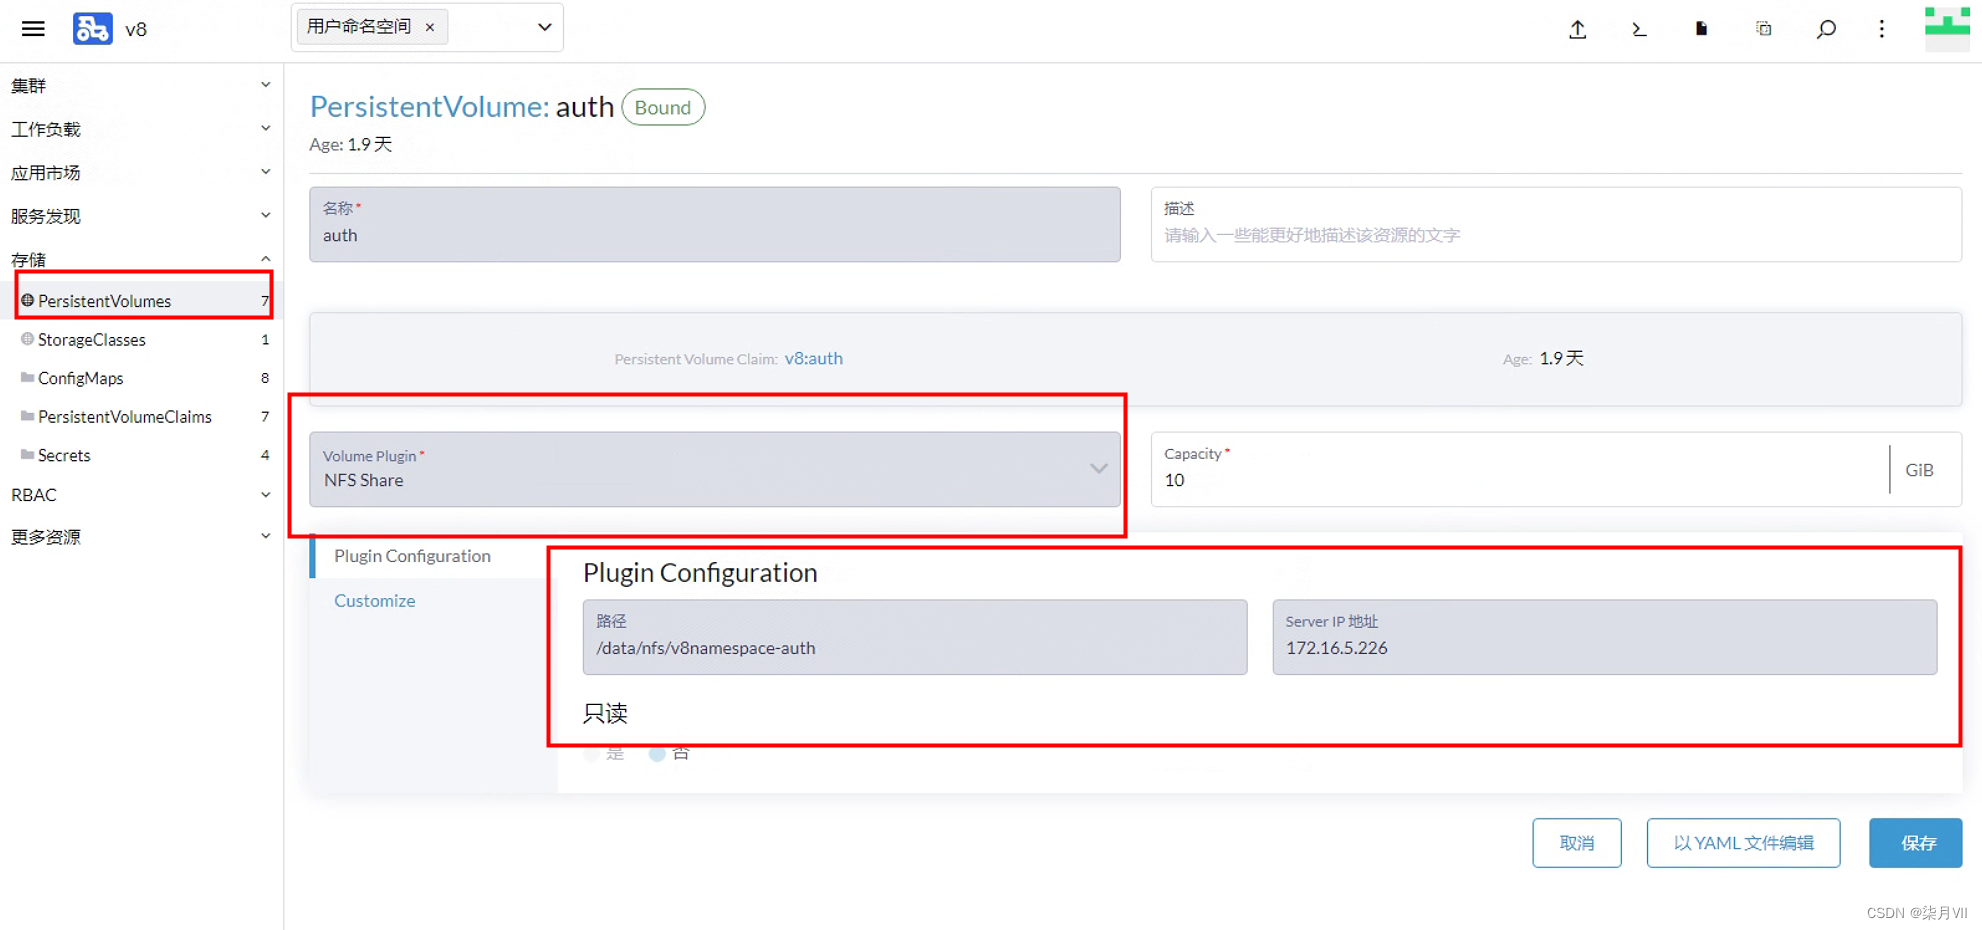Click the Capacity input field
This screenshot has width=1982, height=930.
(1520, 469)
